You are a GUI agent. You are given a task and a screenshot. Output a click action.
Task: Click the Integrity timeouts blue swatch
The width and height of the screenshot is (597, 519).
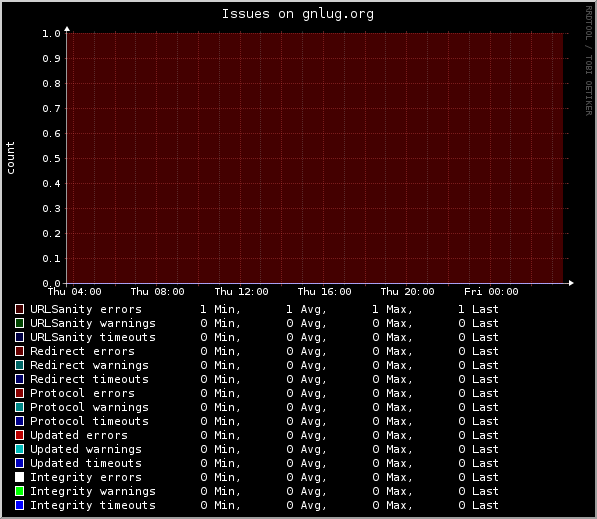19,505
